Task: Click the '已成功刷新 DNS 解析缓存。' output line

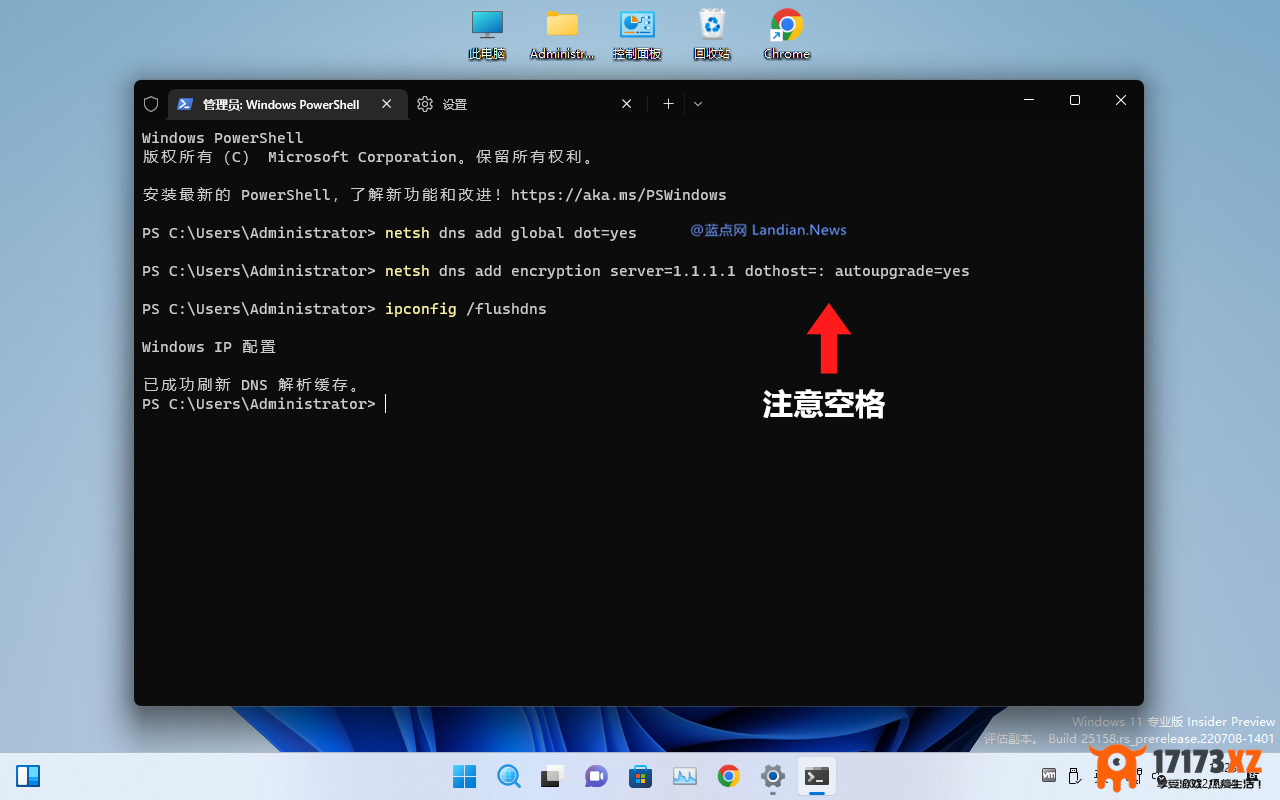Action: [x=251, y=385]
